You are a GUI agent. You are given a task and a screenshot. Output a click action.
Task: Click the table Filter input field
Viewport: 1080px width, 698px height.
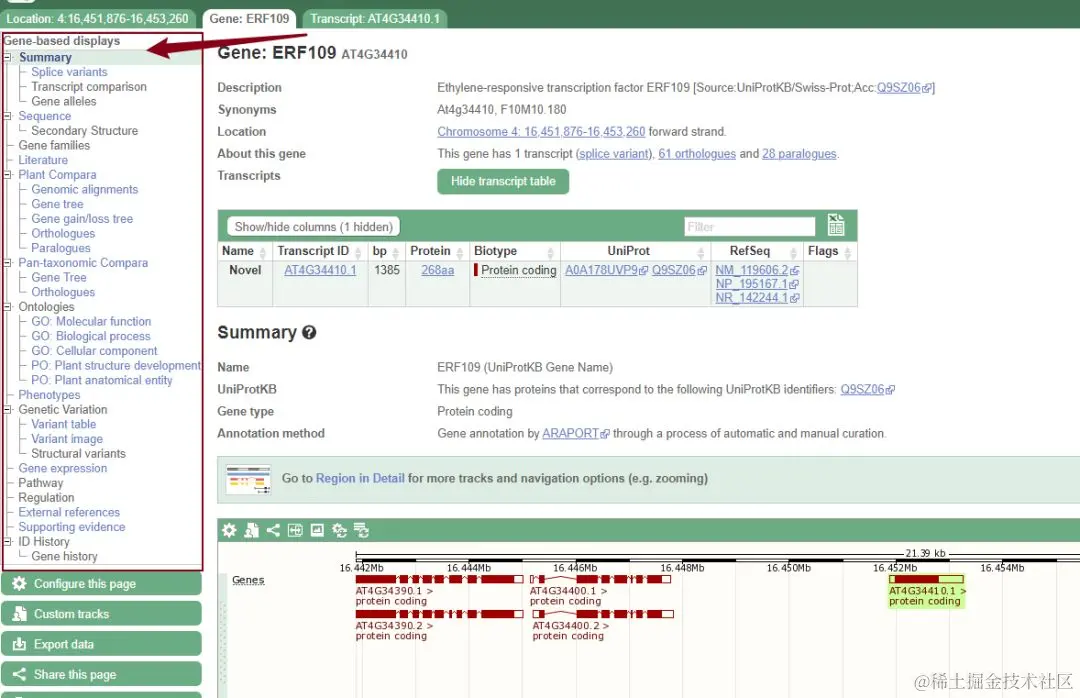(x=749, y=227)
